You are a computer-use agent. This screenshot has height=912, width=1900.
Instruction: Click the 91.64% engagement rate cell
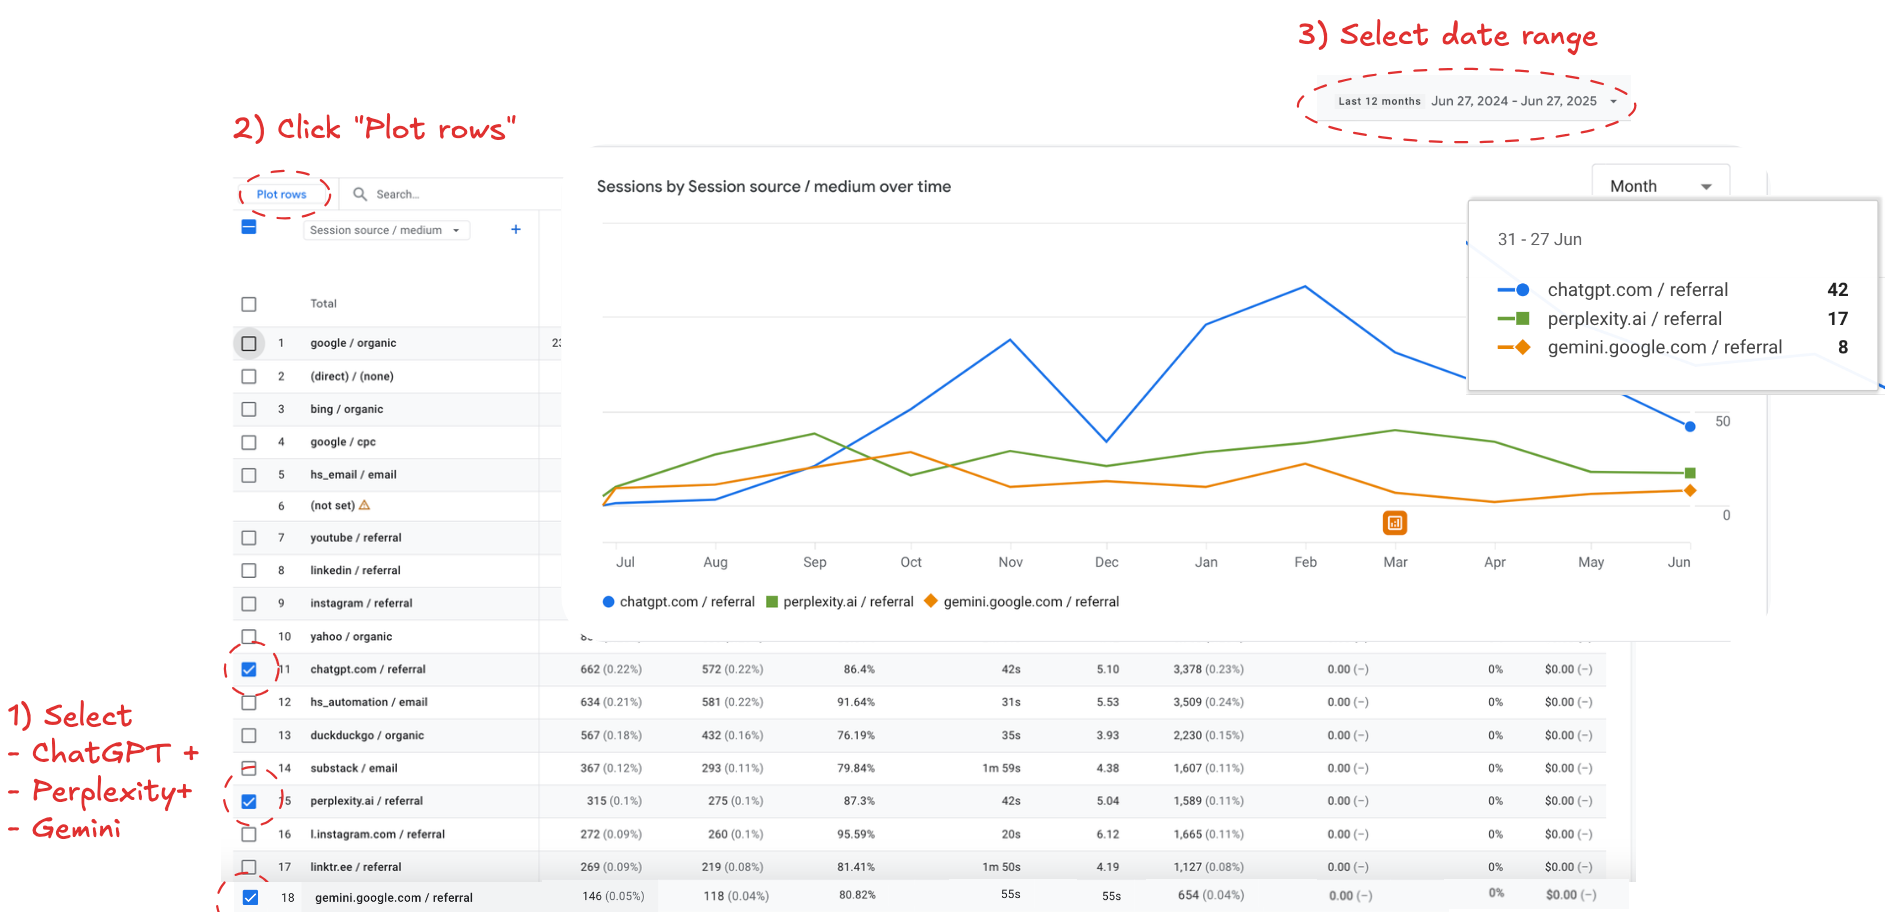tap(856, 702)
